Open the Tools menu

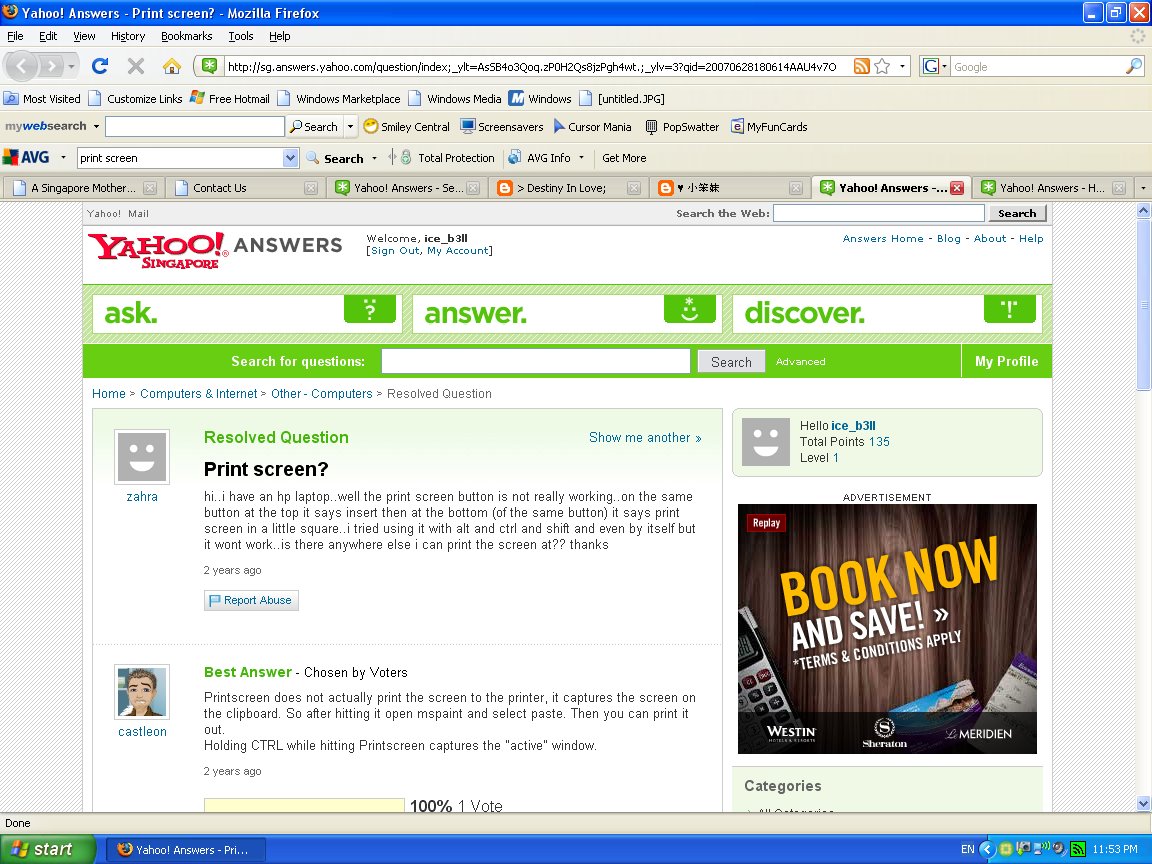[240, 36]
